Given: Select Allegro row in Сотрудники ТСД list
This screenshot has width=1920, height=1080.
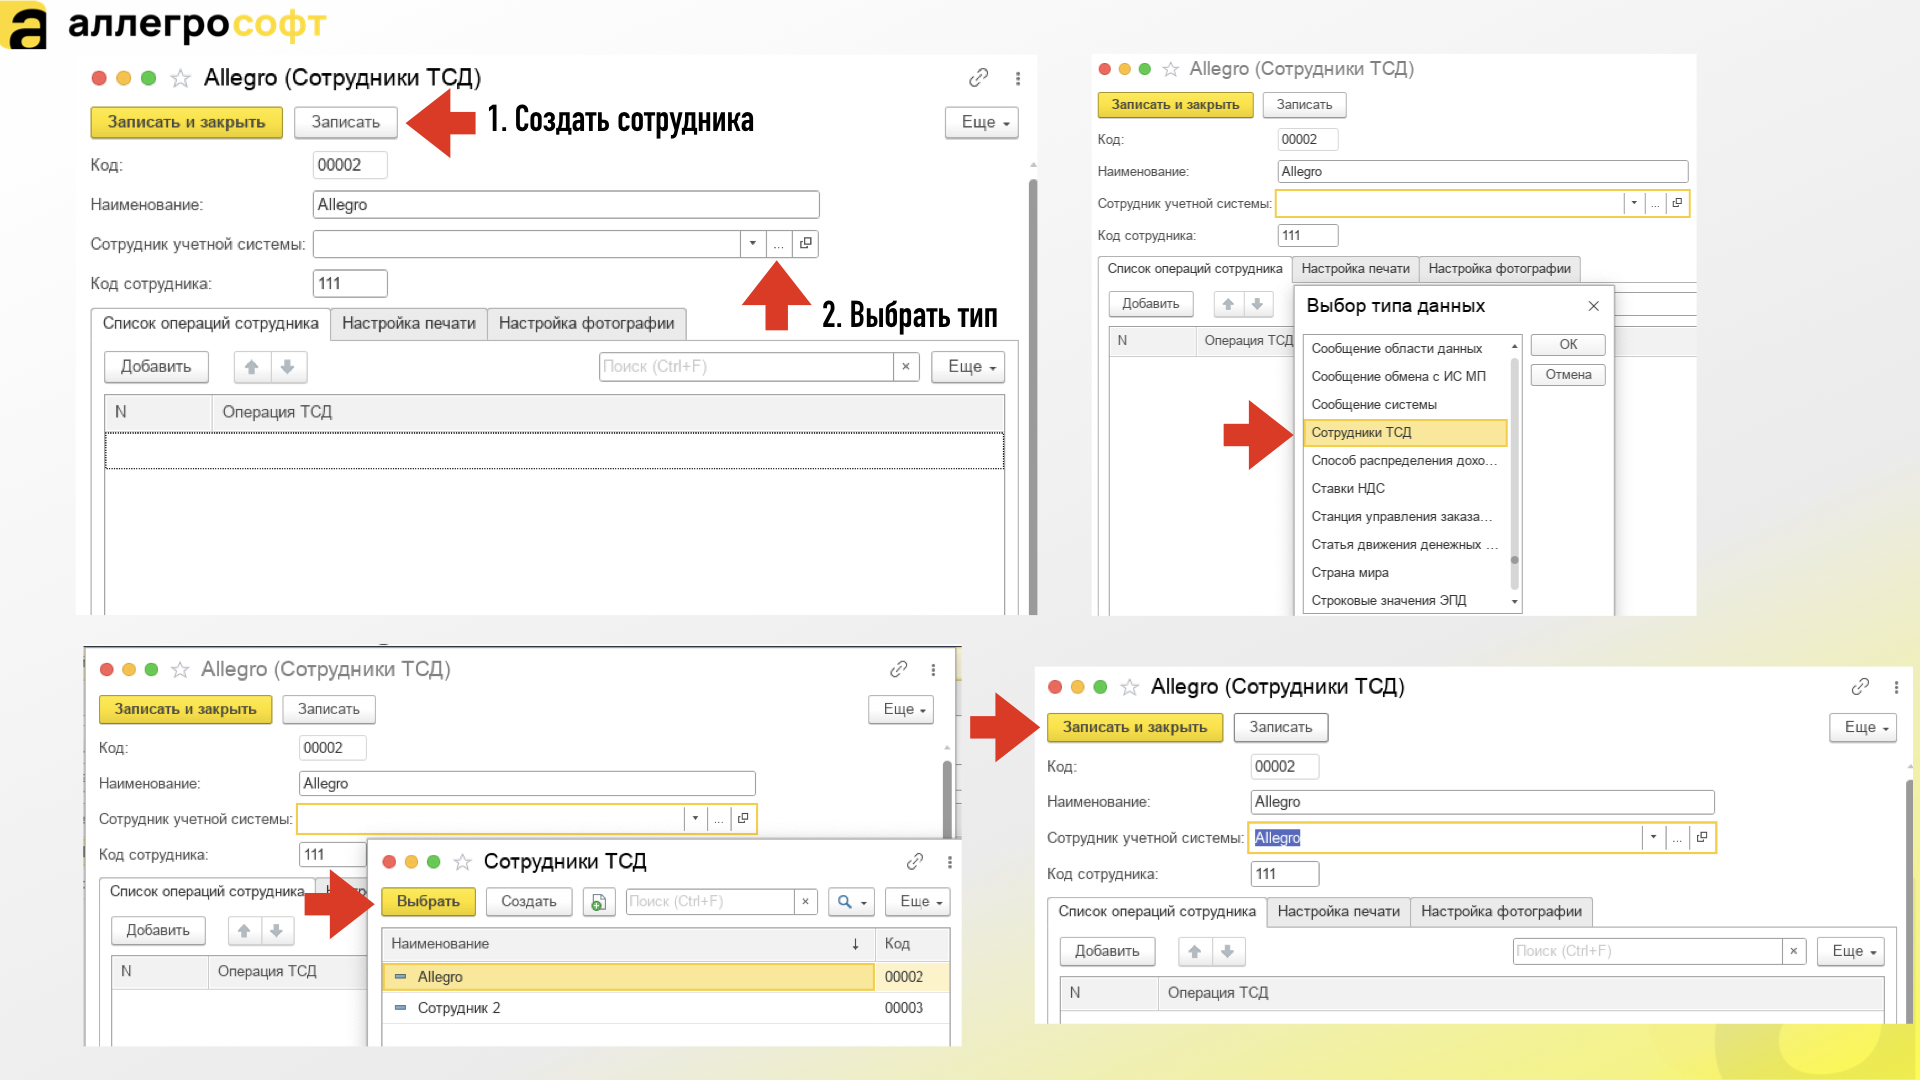Looking at the screenshot, I should 665,977.
